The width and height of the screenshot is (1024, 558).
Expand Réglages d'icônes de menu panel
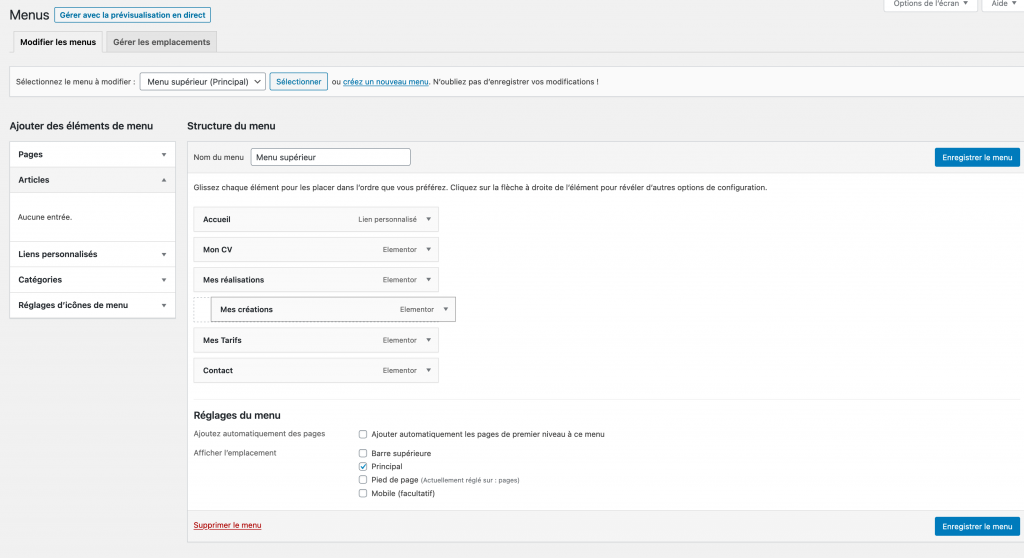tap(92, 305)
